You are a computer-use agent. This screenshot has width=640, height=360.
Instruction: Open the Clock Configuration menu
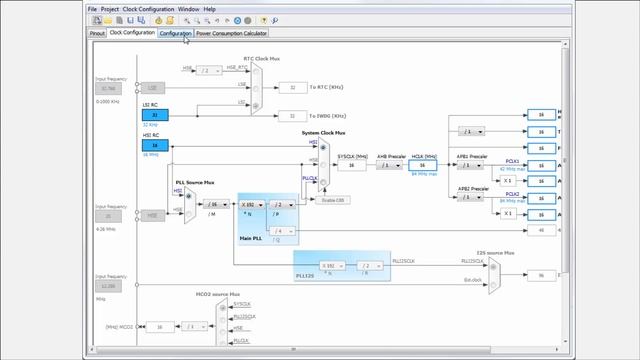click(x=148, y=9)
